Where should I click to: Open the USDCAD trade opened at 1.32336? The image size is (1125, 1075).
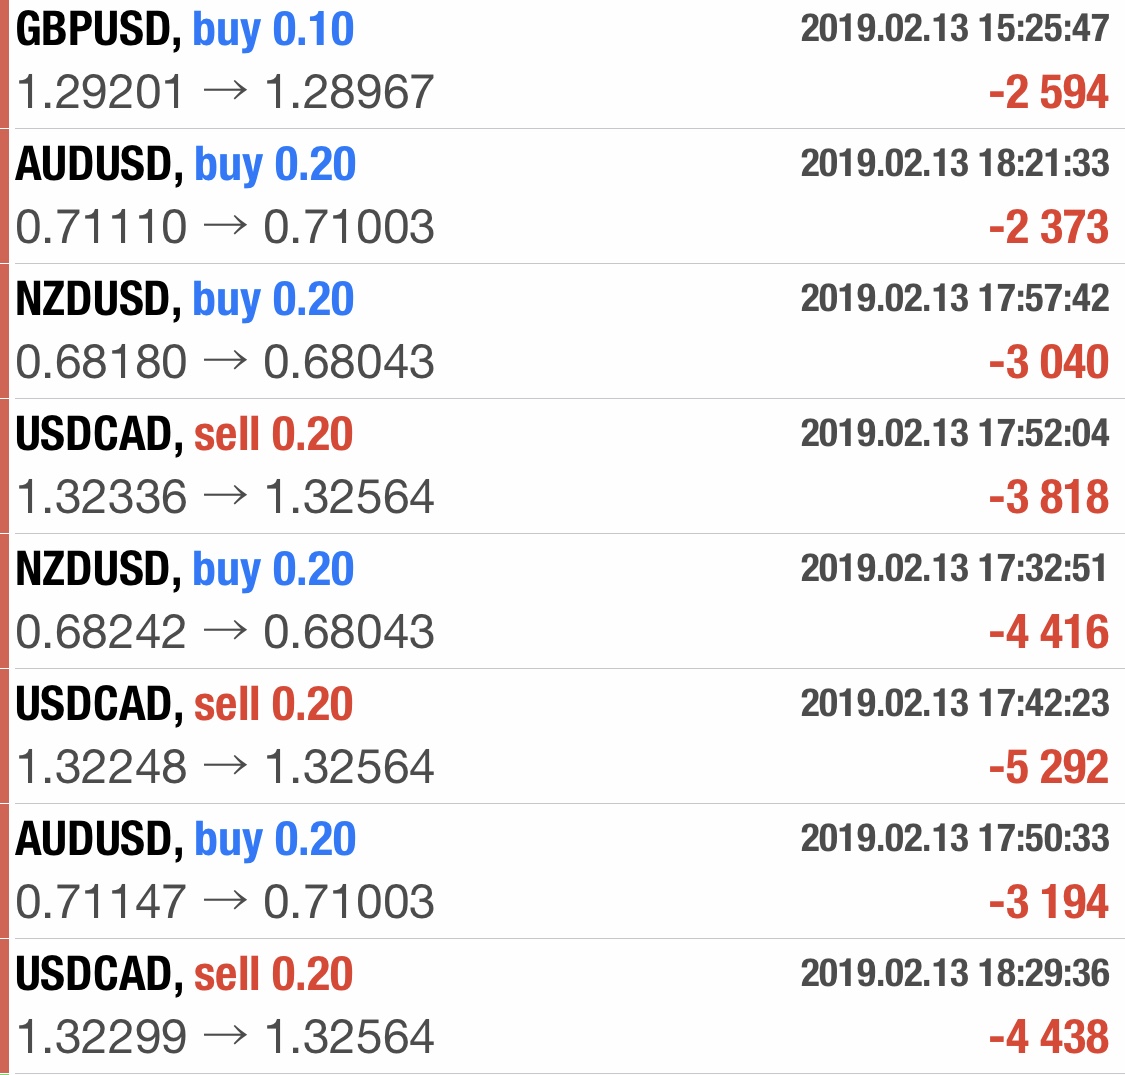185,436
